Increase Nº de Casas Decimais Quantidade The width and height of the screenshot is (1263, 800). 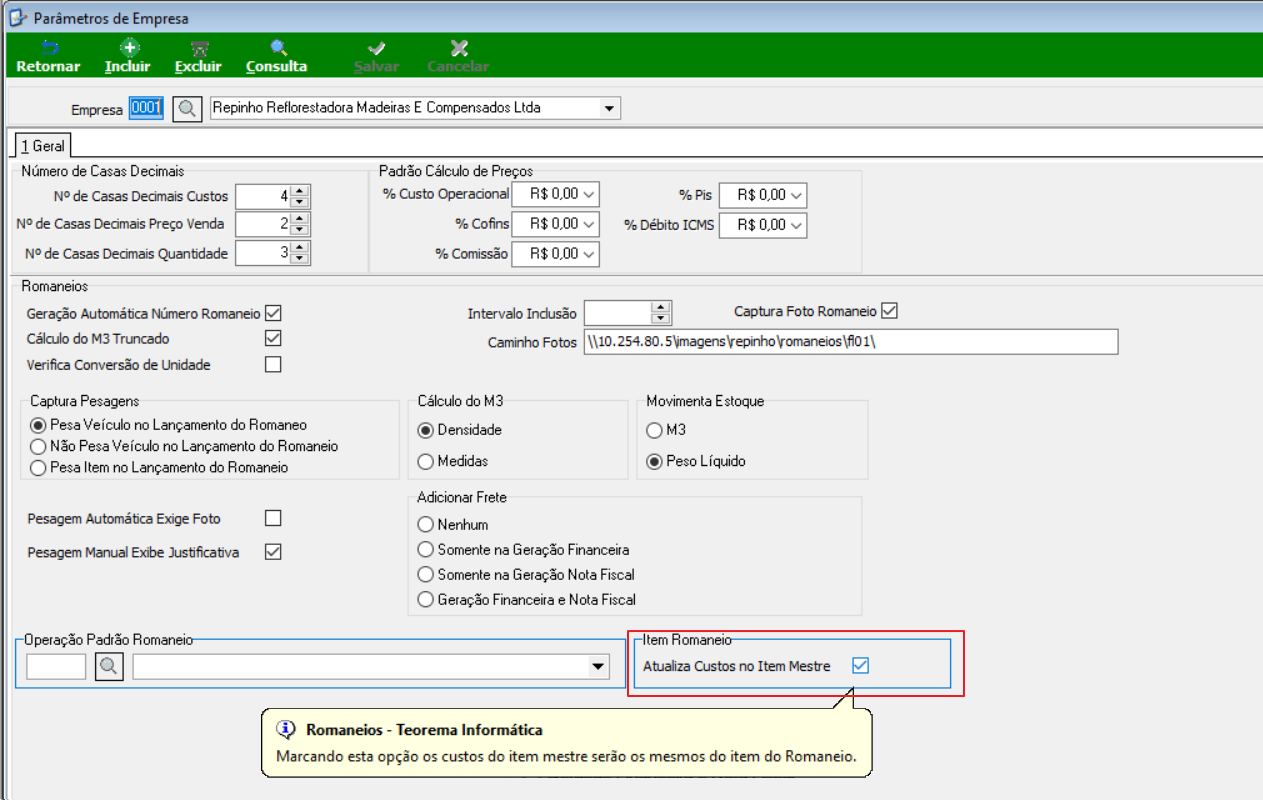[301, 247]
